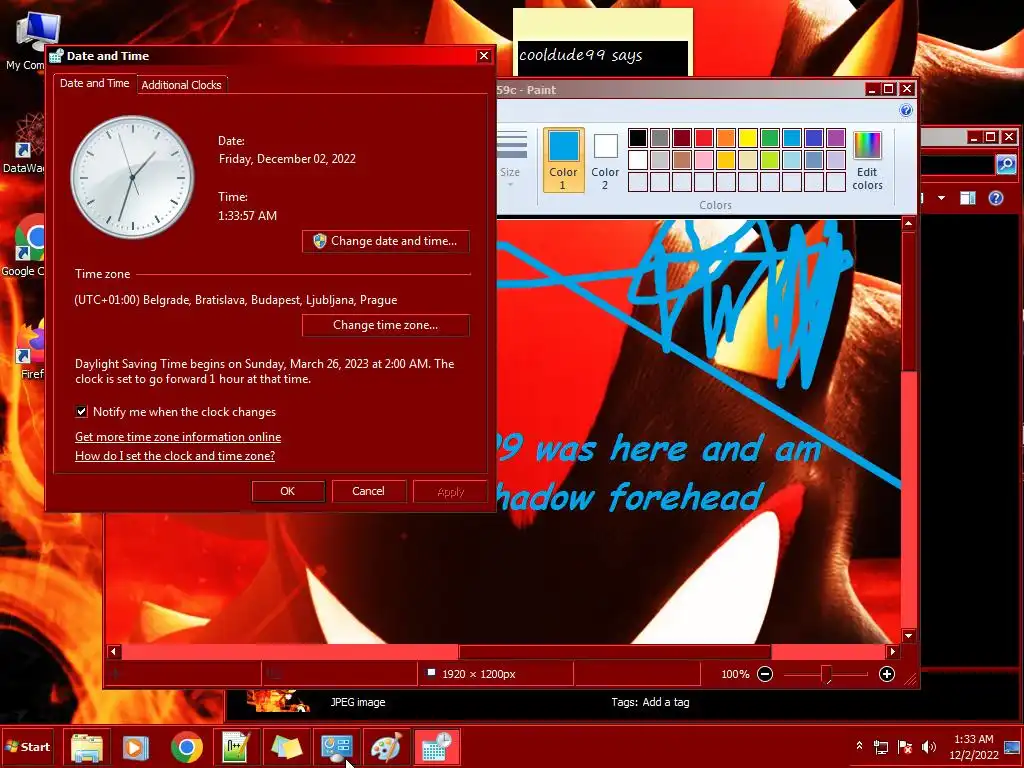Click the JPEG image thumbnail in details pane
The image size is (1024, 768).
pyautogui.click(x=278, y=701)
